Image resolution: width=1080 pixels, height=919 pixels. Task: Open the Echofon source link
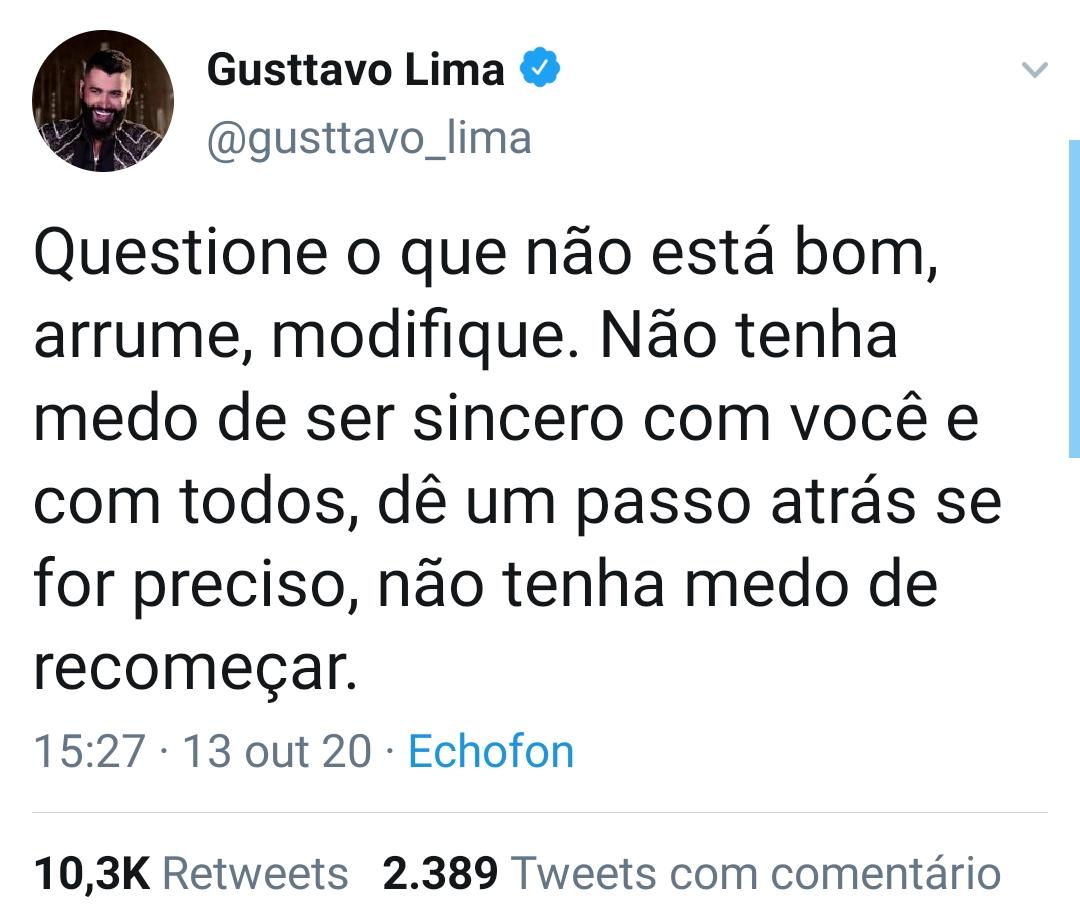click(x=491, y=751)
